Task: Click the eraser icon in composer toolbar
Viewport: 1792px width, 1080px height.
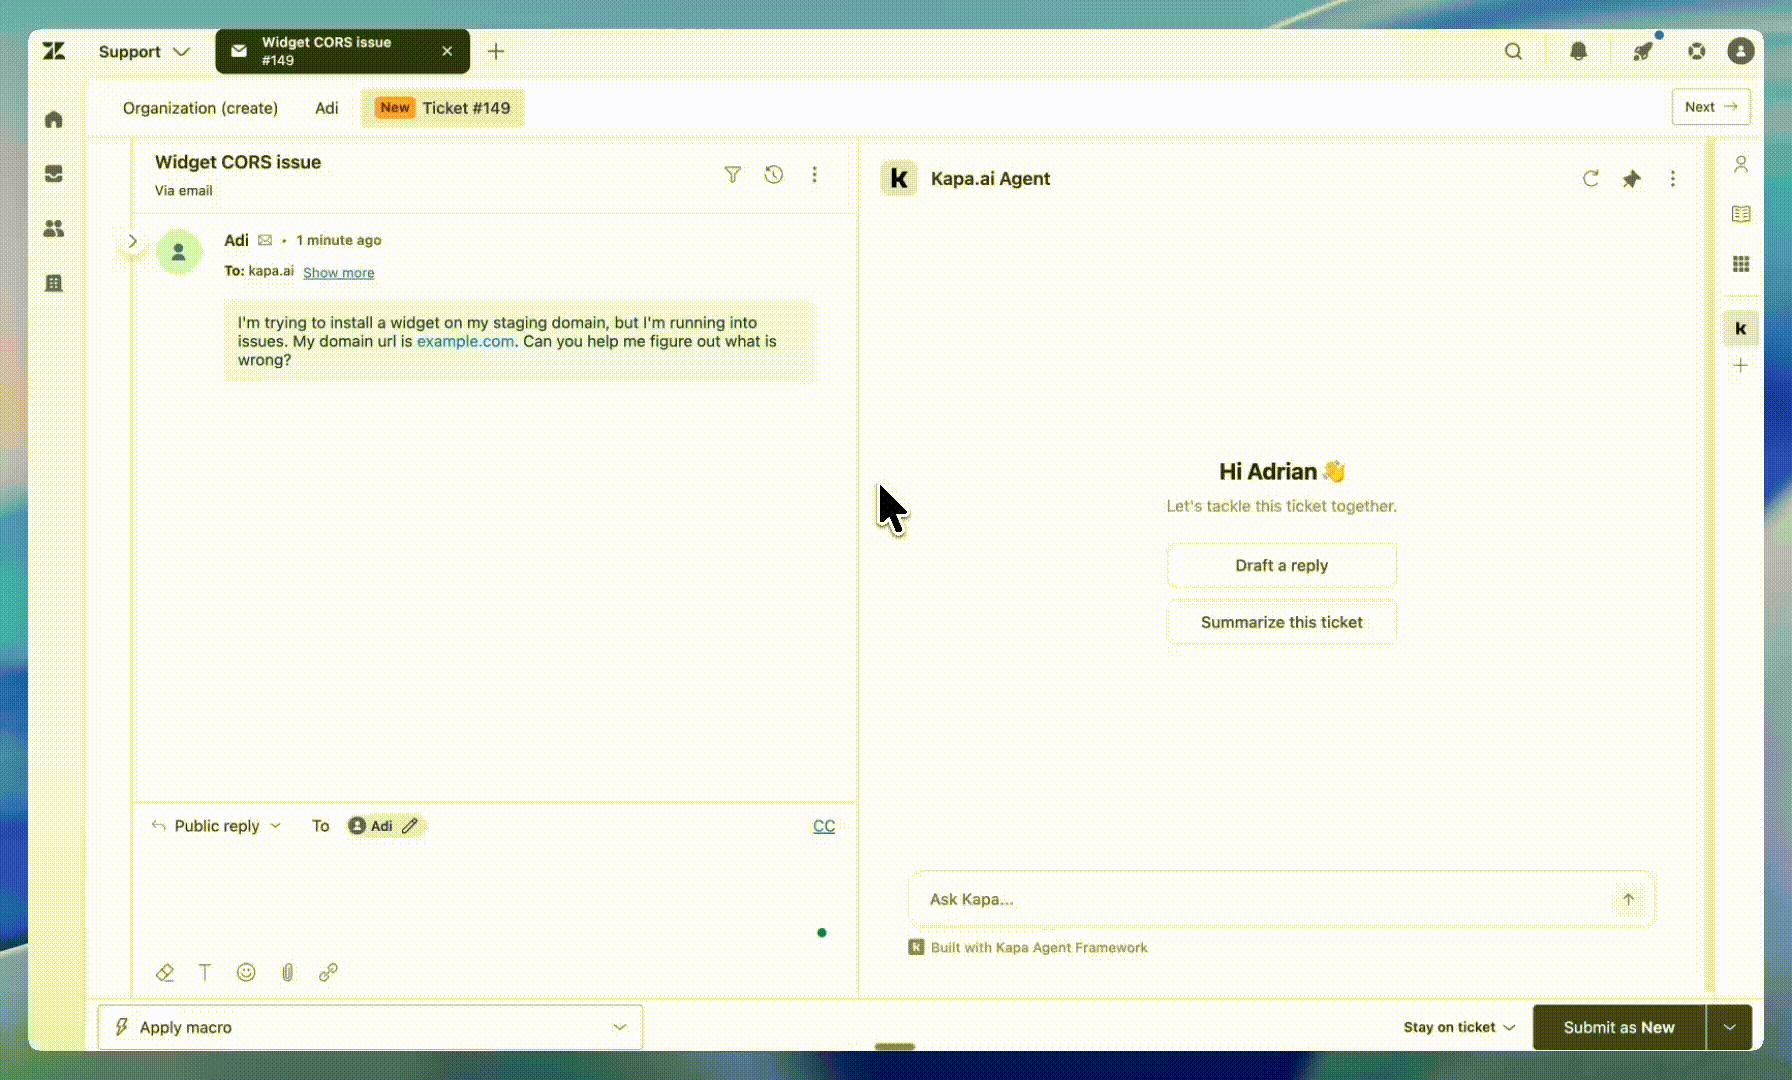Action: 165,972
